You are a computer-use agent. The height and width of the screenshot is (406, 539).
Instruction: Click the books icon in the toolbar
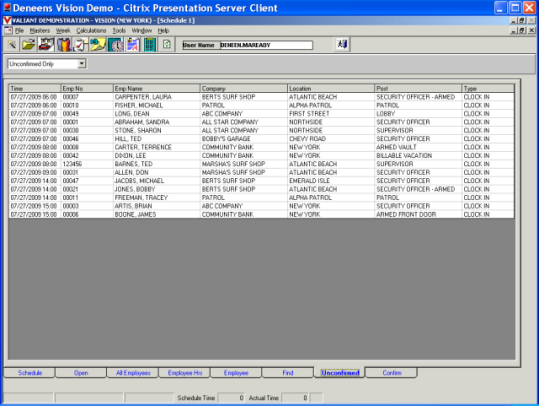click(64, 45)
